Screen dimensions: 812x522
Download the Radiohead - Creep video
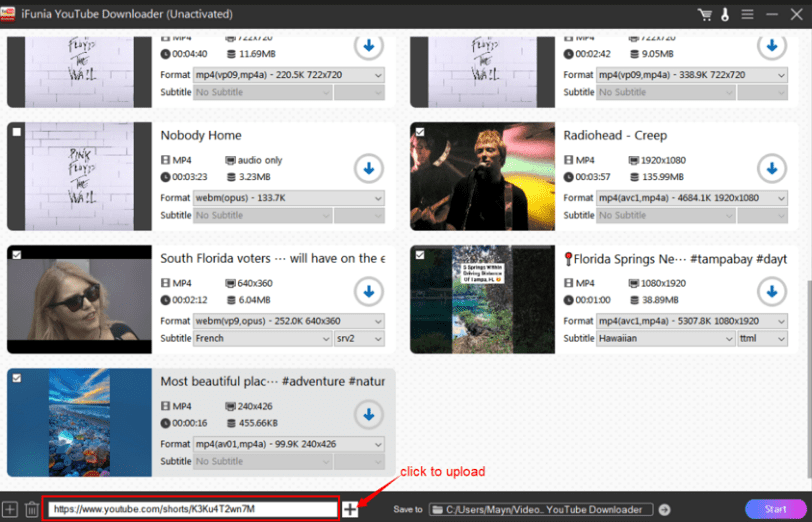click(x=771, y=168)
